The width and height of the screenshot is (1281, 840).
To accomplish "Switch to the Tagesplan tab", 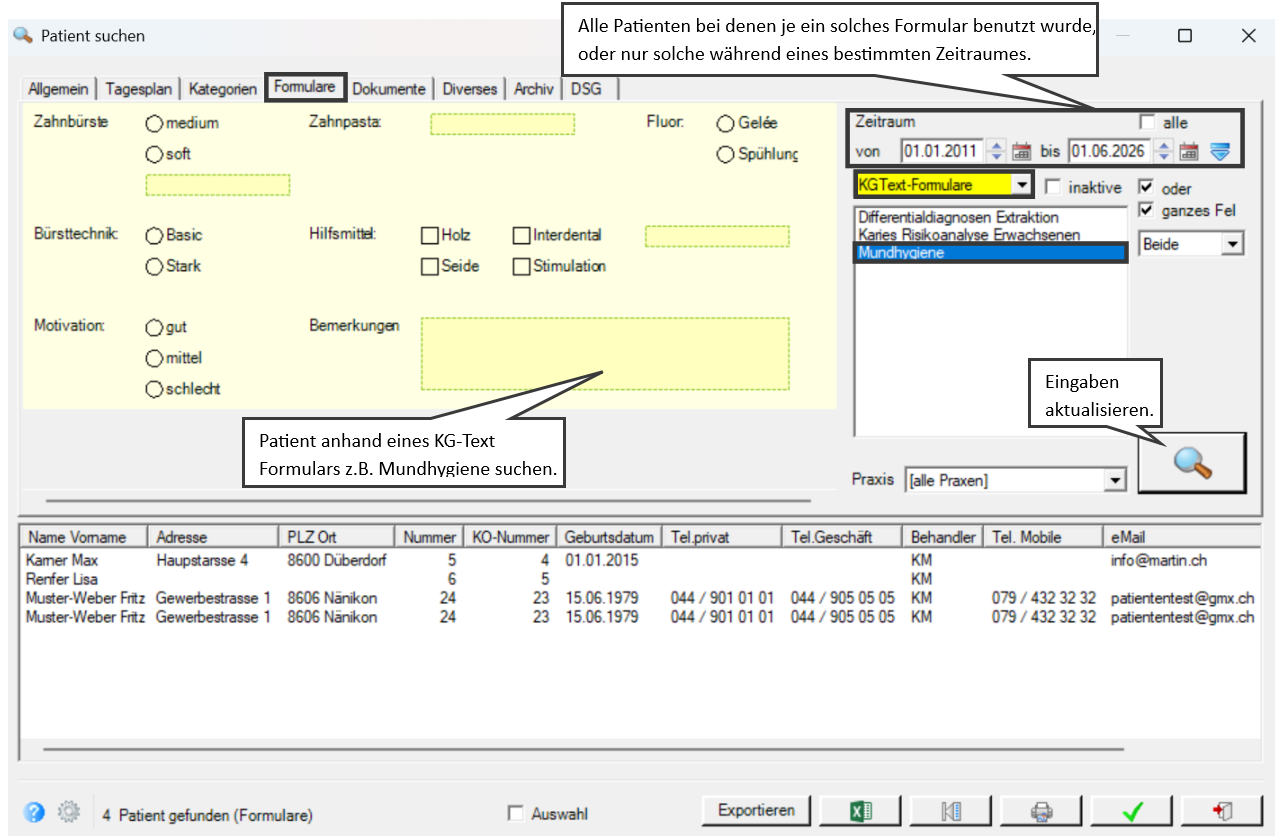I will [139, 89].
